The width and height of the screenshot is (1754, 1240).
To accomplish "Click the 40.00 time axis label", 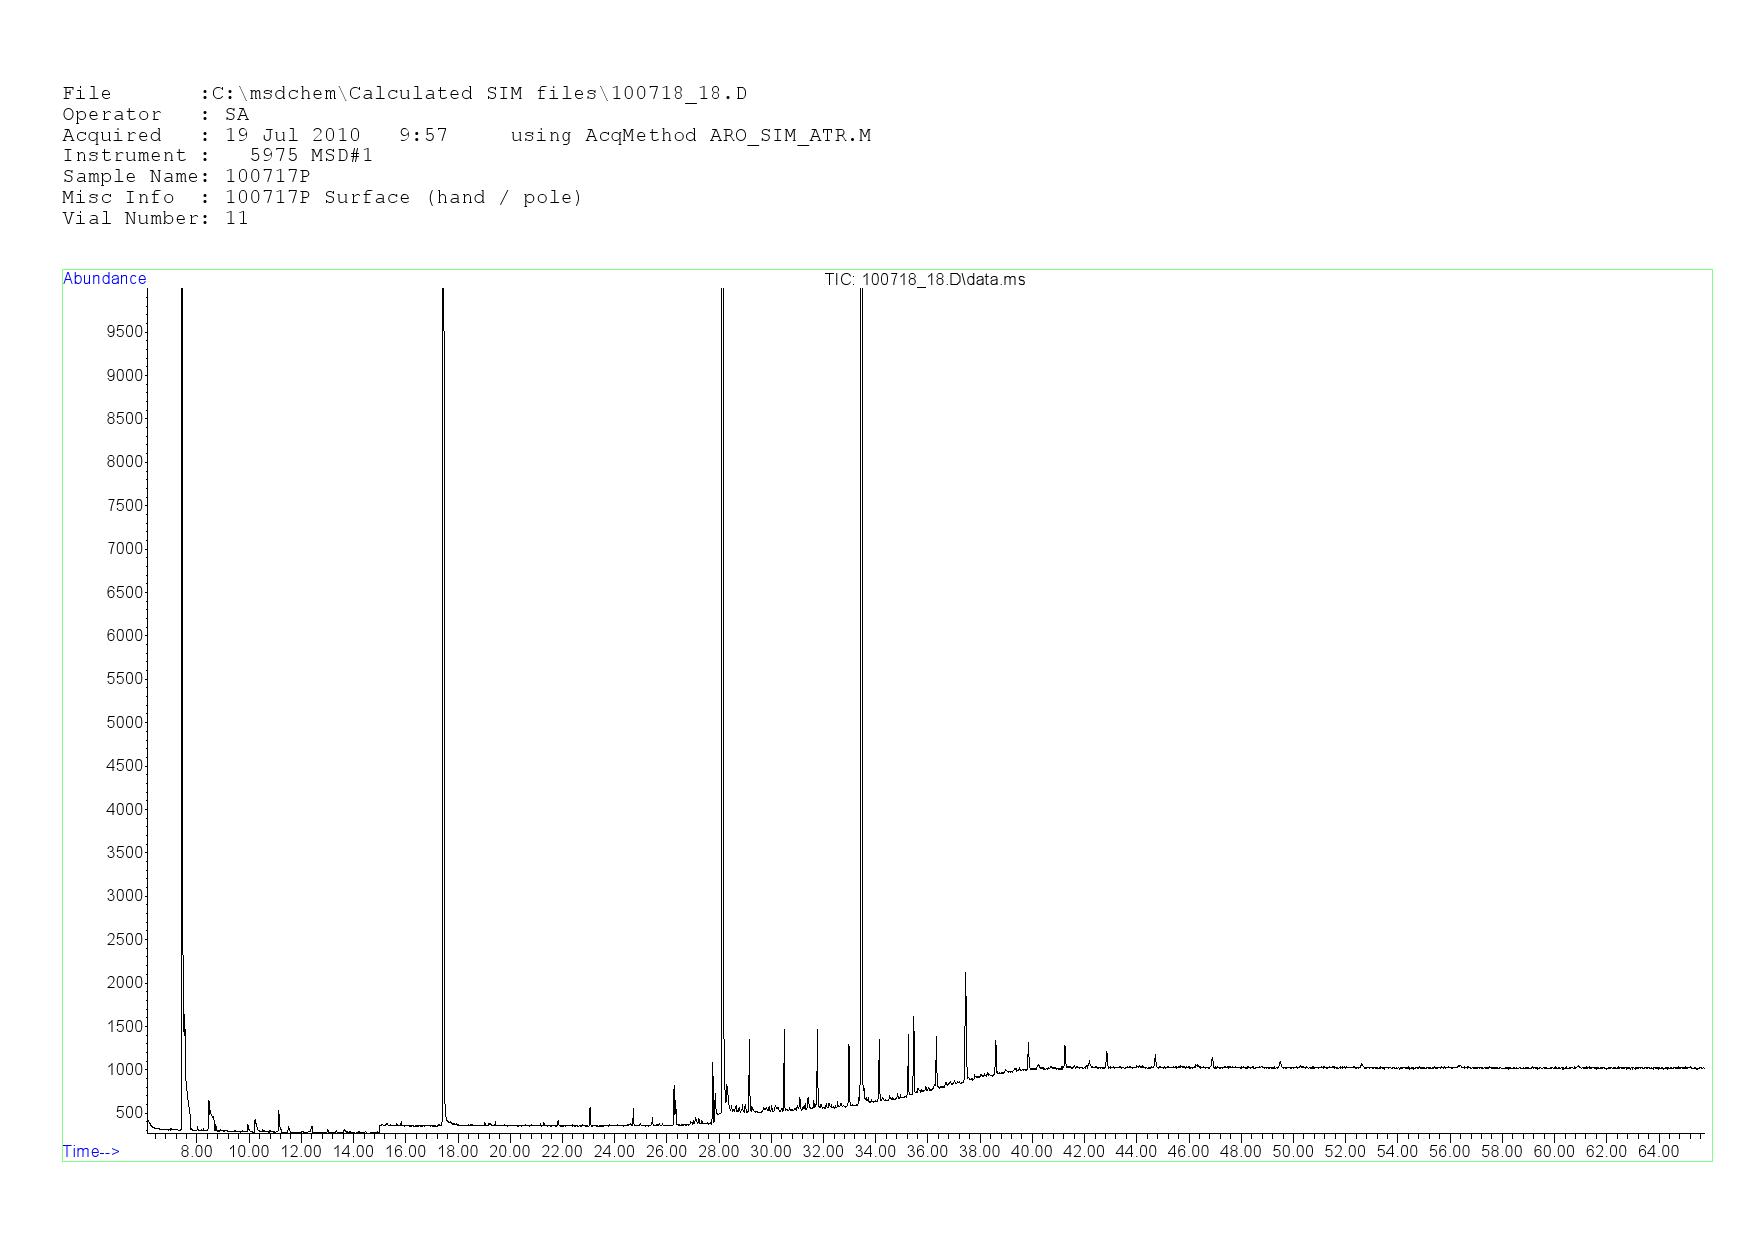I will (1031, 1152).
